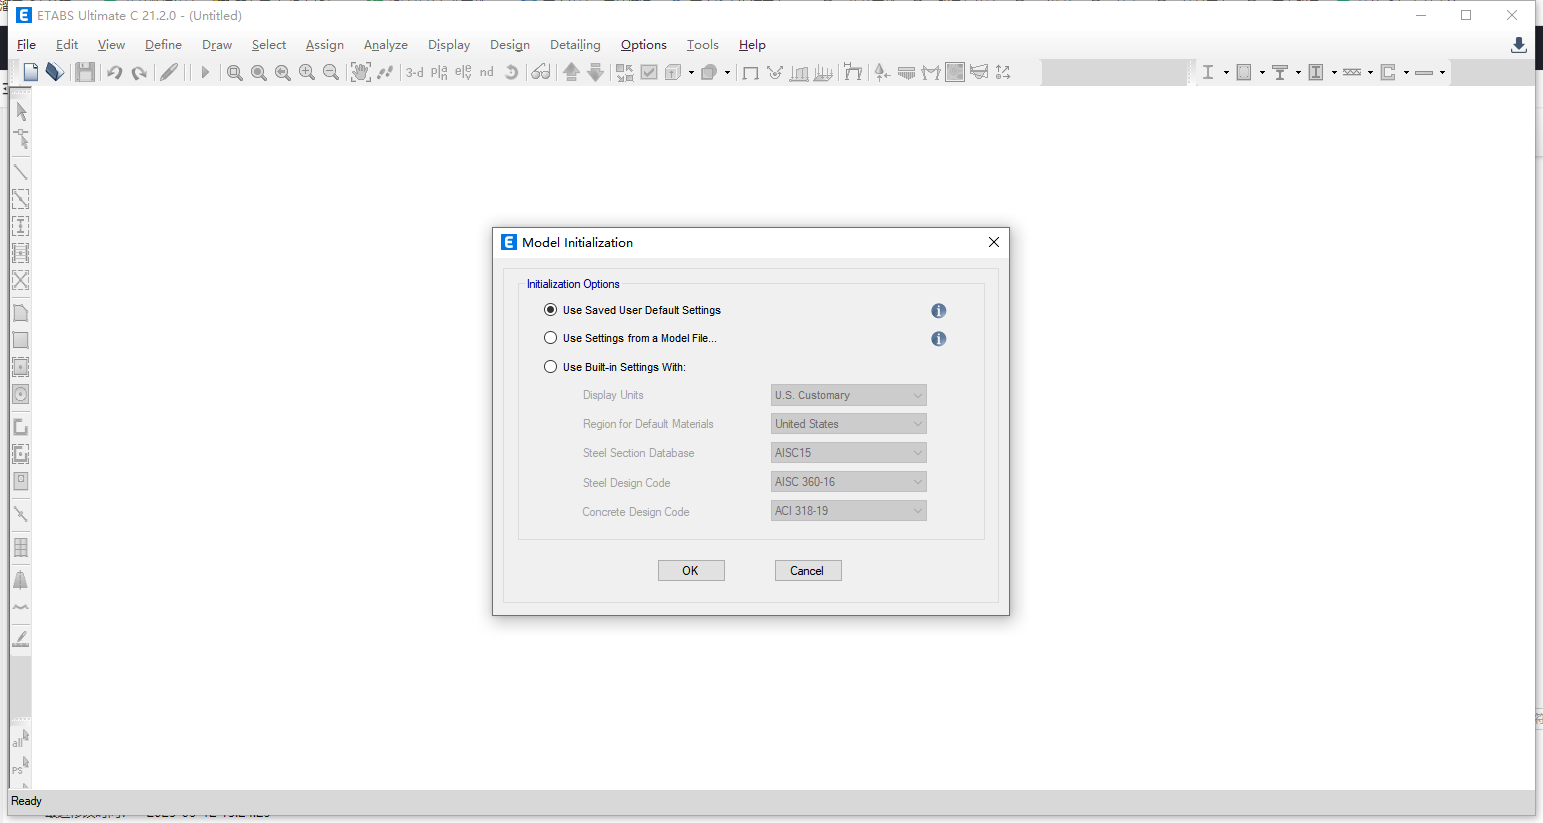The width and height of the screenshot is (1543, 823).
Task: Open the Steel Section Database dropdown
Action: point(849,453)
